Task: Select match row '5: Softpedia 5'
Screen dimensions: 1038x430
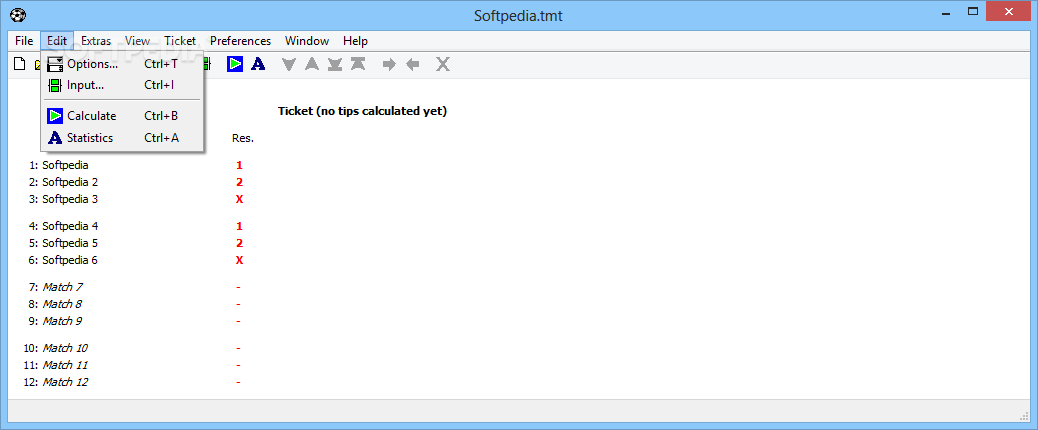Action: (x=64, y=243)
